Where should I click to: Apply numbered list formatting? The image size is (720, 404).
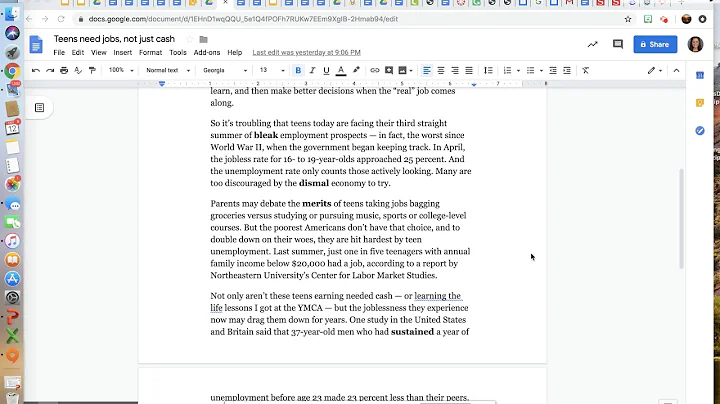tap(507, 70)
